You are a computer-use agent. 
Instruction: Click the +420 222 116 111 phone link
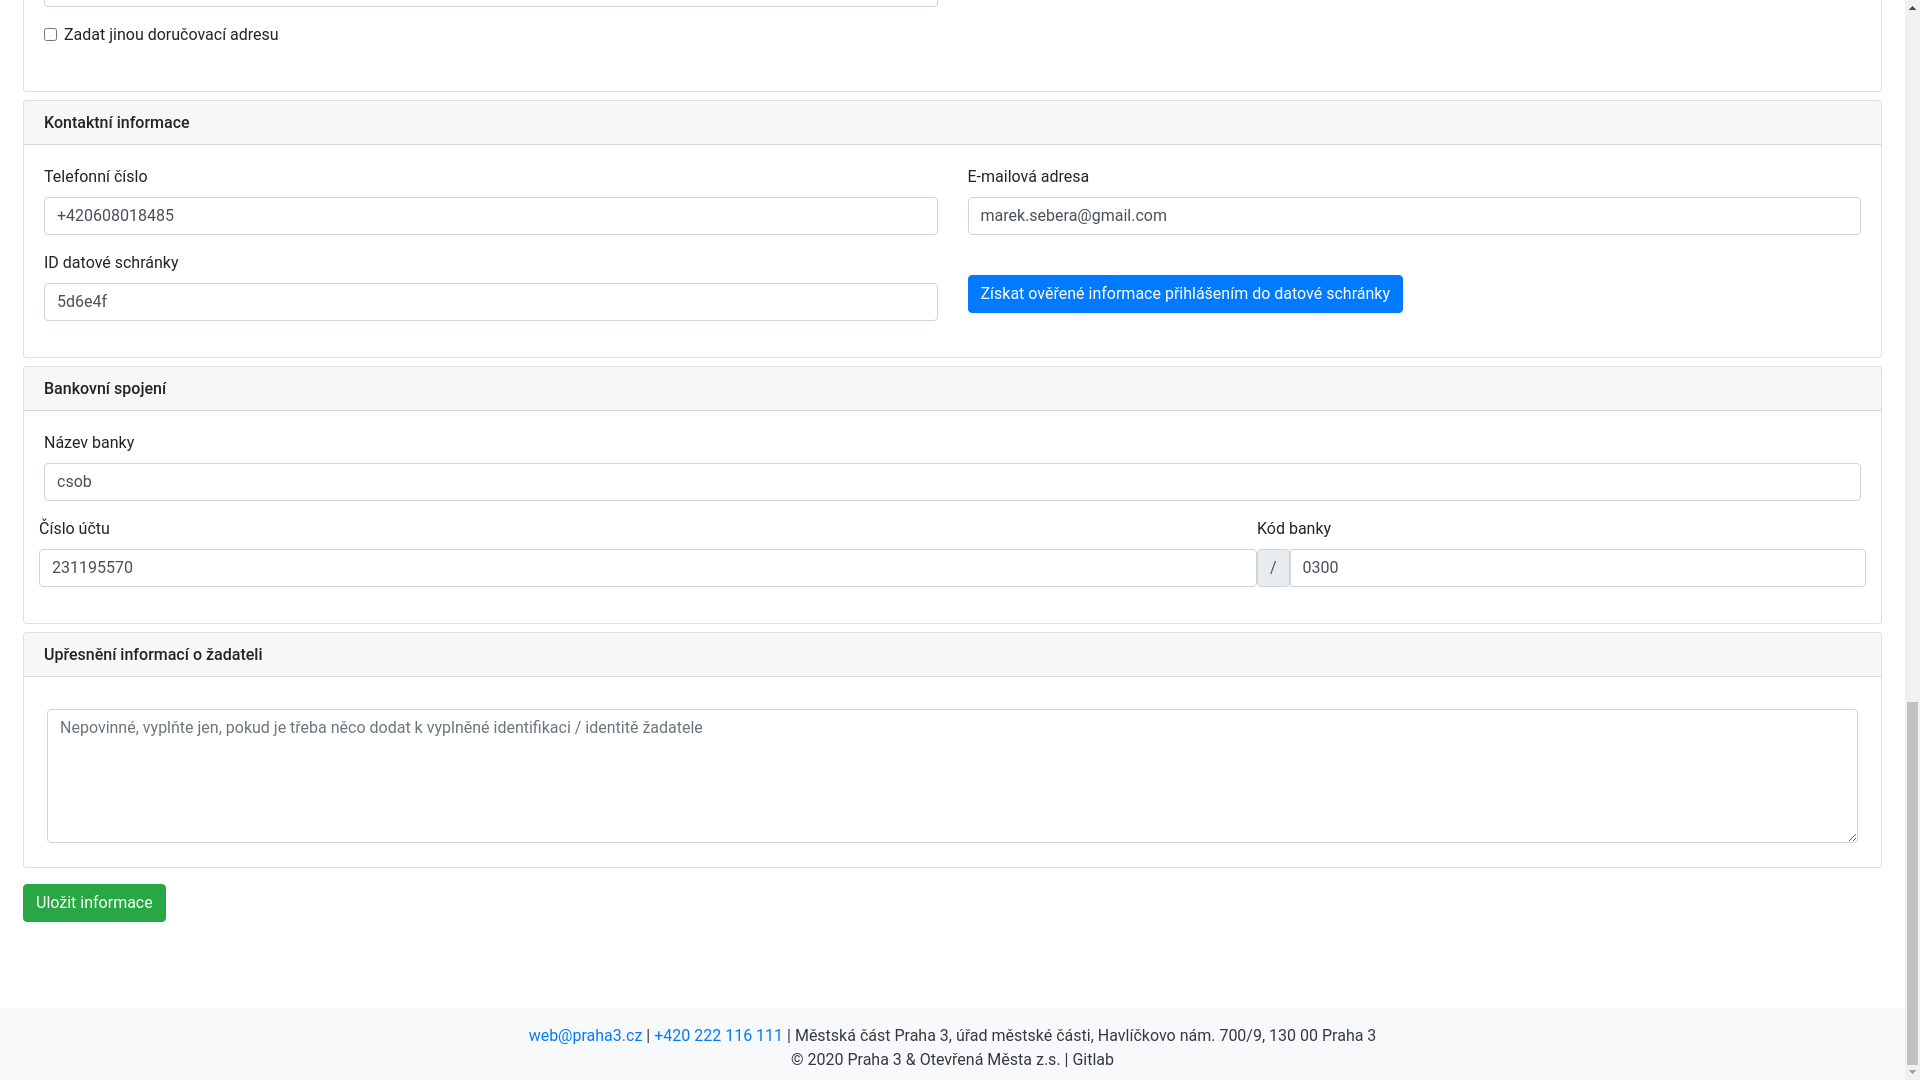(x=718, y=1036)
